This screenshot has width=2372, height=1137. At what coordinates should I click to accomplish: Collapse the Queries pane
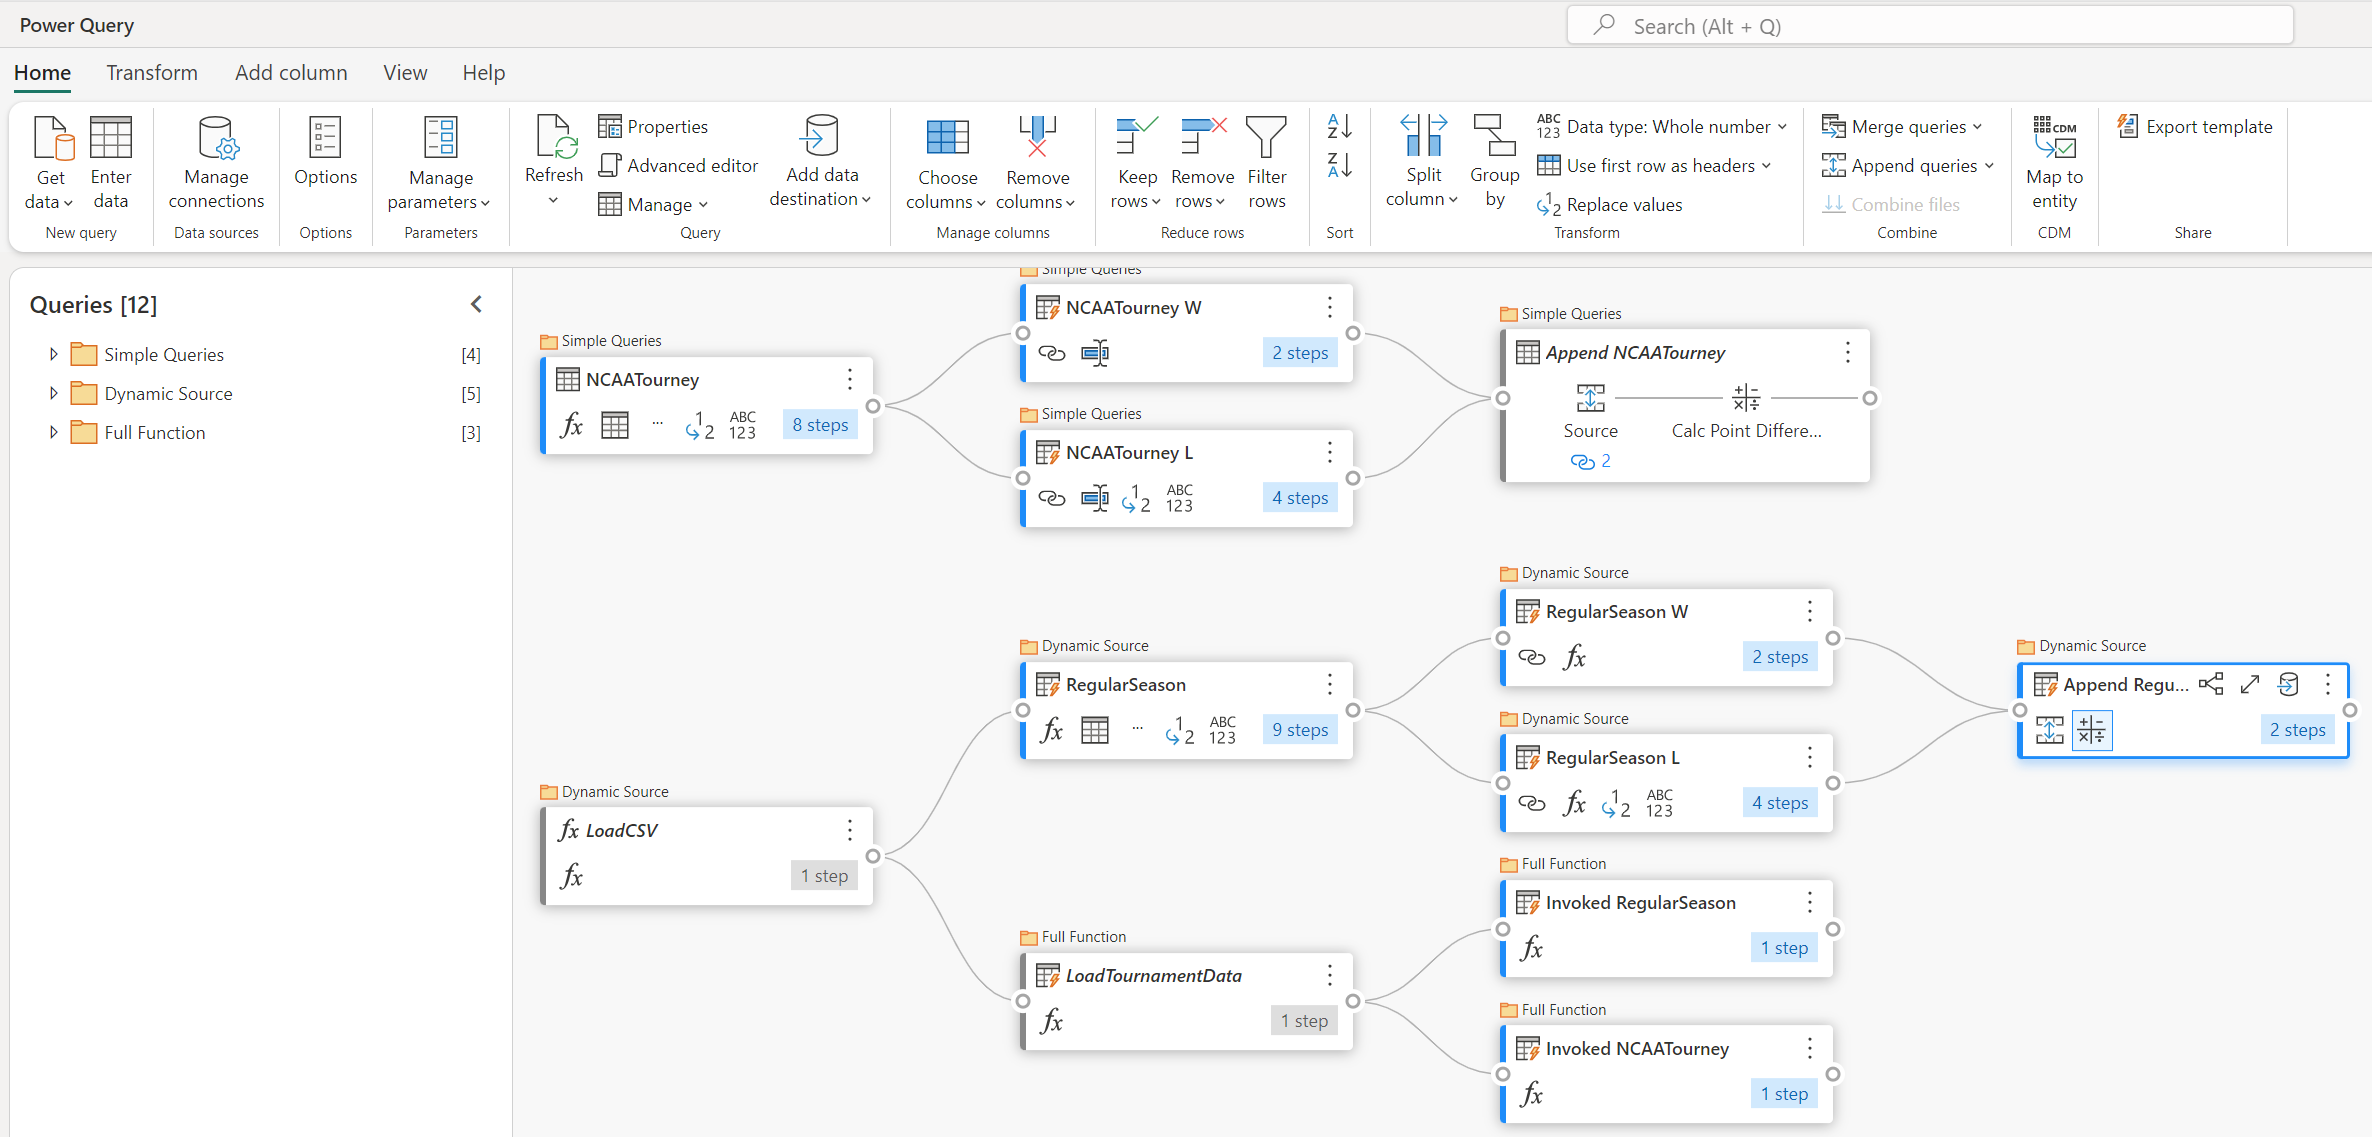tap(476, 304)
